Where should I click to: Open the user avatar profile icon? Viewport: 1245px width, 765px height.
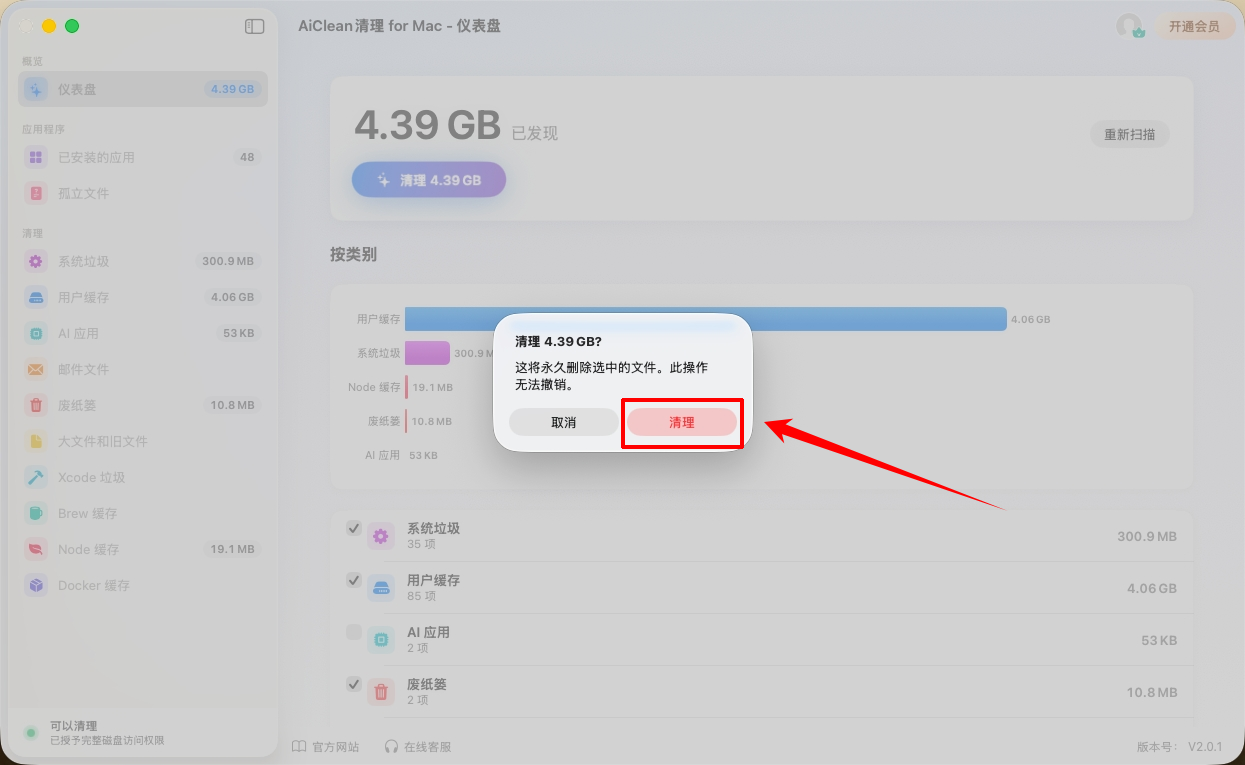[x=1130, y=26]
